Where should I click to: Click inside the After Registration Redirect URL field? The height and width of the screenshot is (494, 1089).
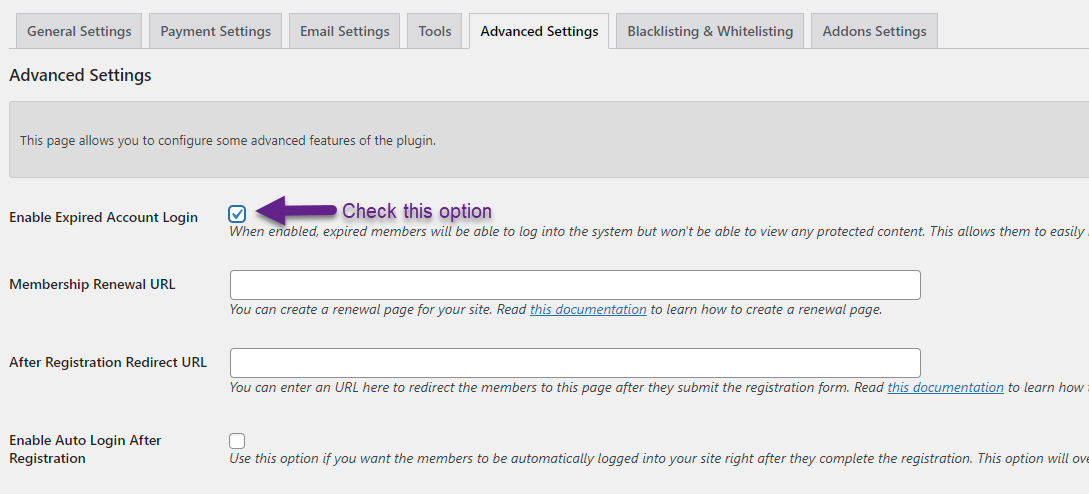(575, 363)
